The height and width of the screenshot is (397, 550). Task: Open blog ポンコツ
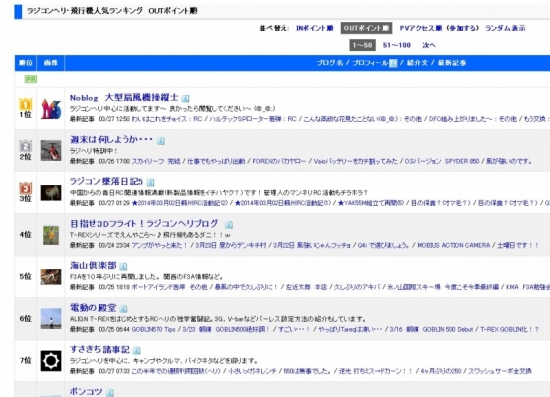pos(86,391)
